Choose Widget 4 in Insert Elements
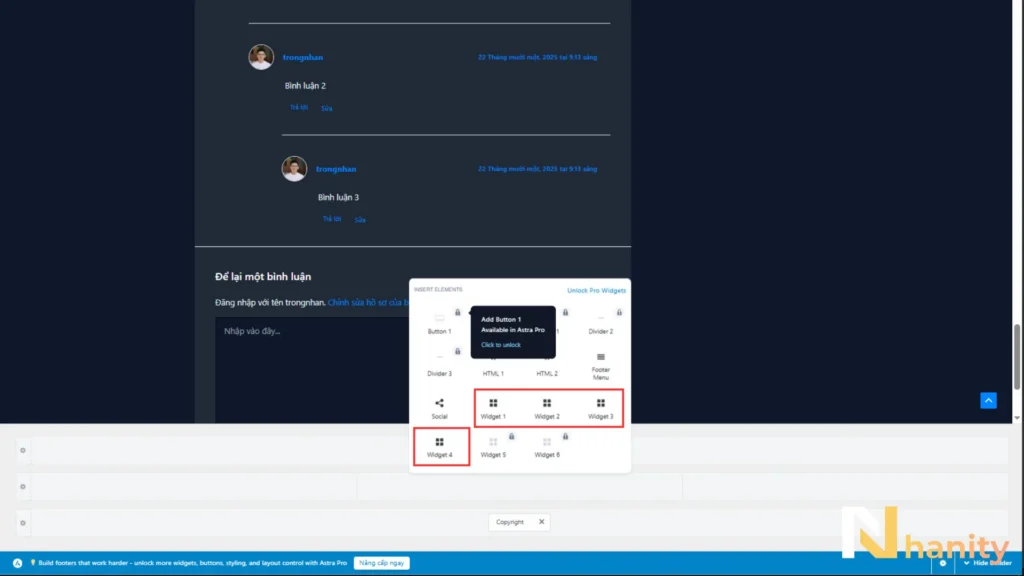This screenshot has width=1024, height=576. click(x=440, y=447)
